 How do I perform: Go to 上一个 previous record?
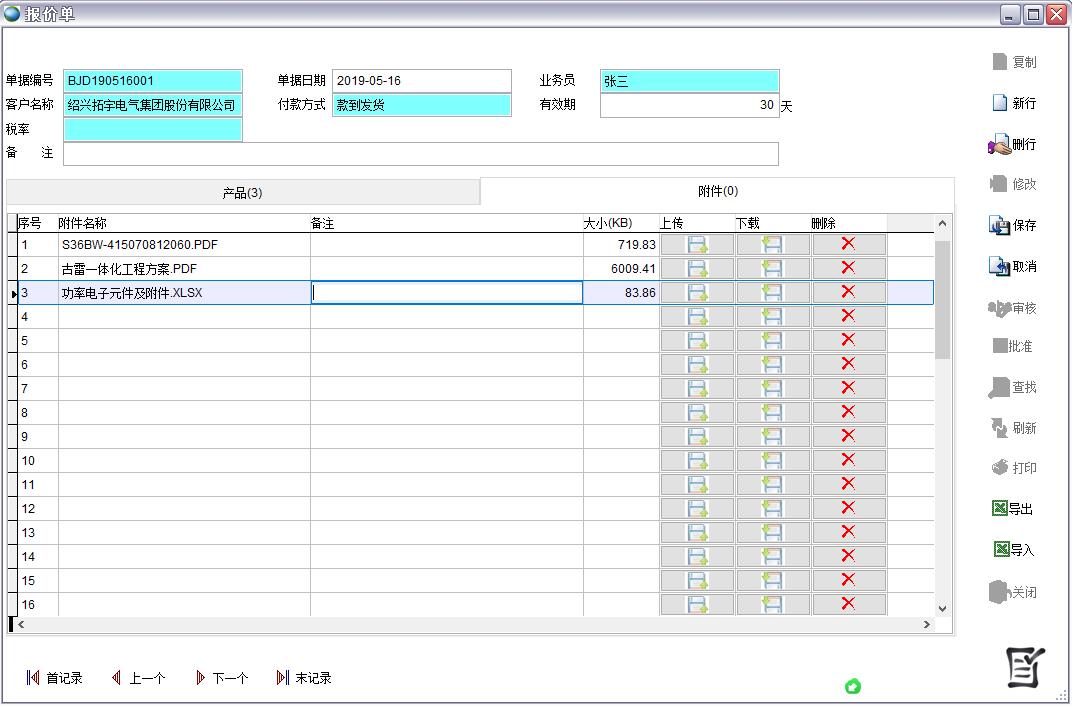[x=138, y=678]
